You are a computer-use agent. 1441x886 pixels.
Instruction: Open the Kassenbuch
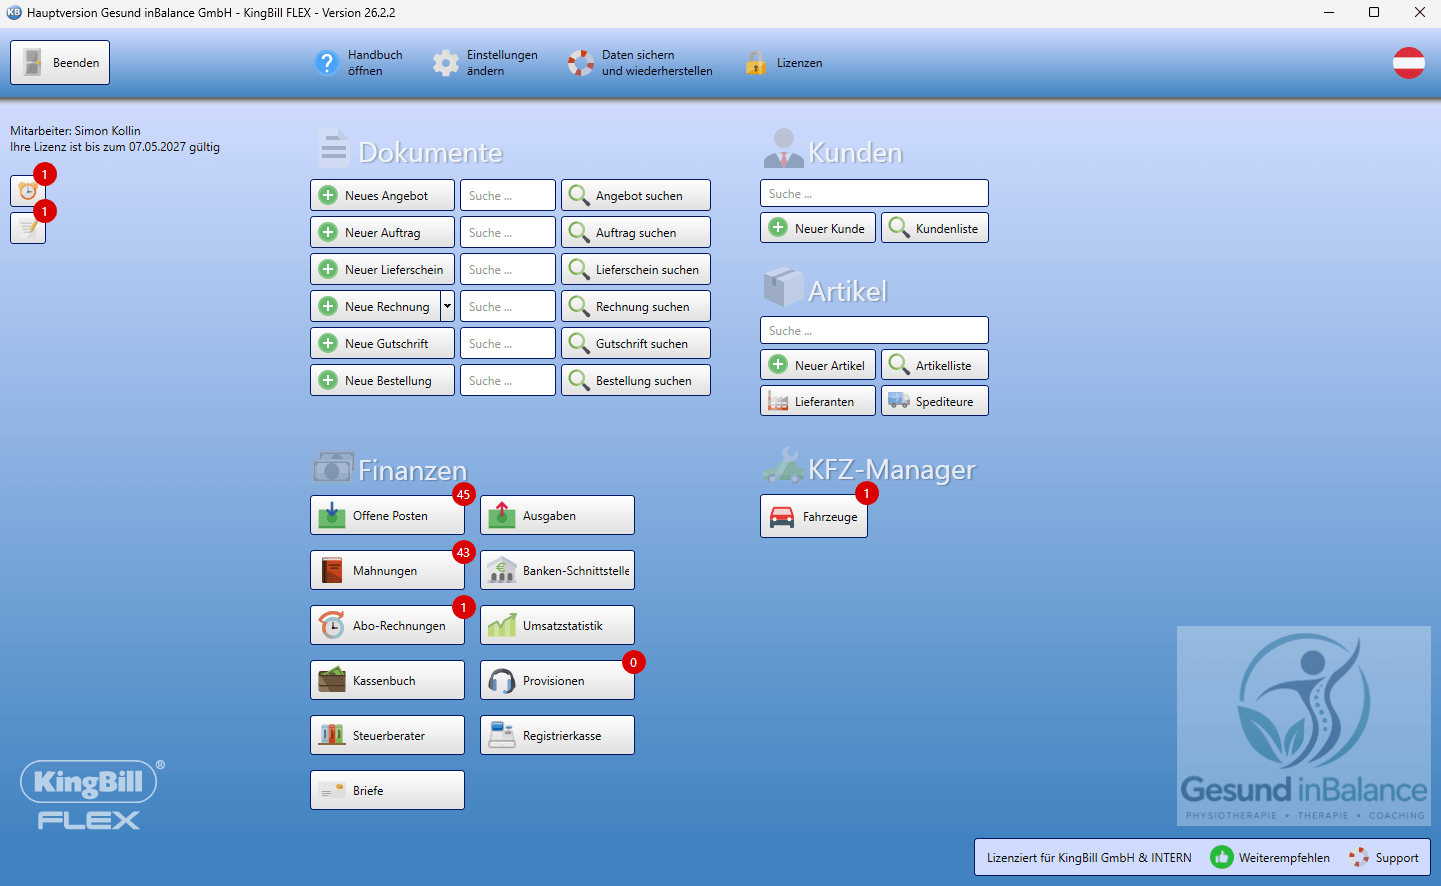[387, 680]
